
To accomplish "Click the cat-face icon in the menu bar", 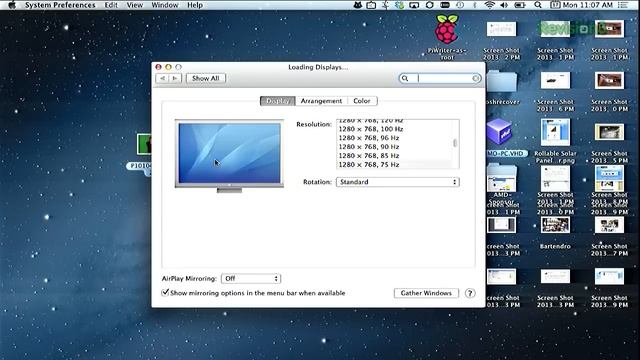I will (x=358, y=5).
